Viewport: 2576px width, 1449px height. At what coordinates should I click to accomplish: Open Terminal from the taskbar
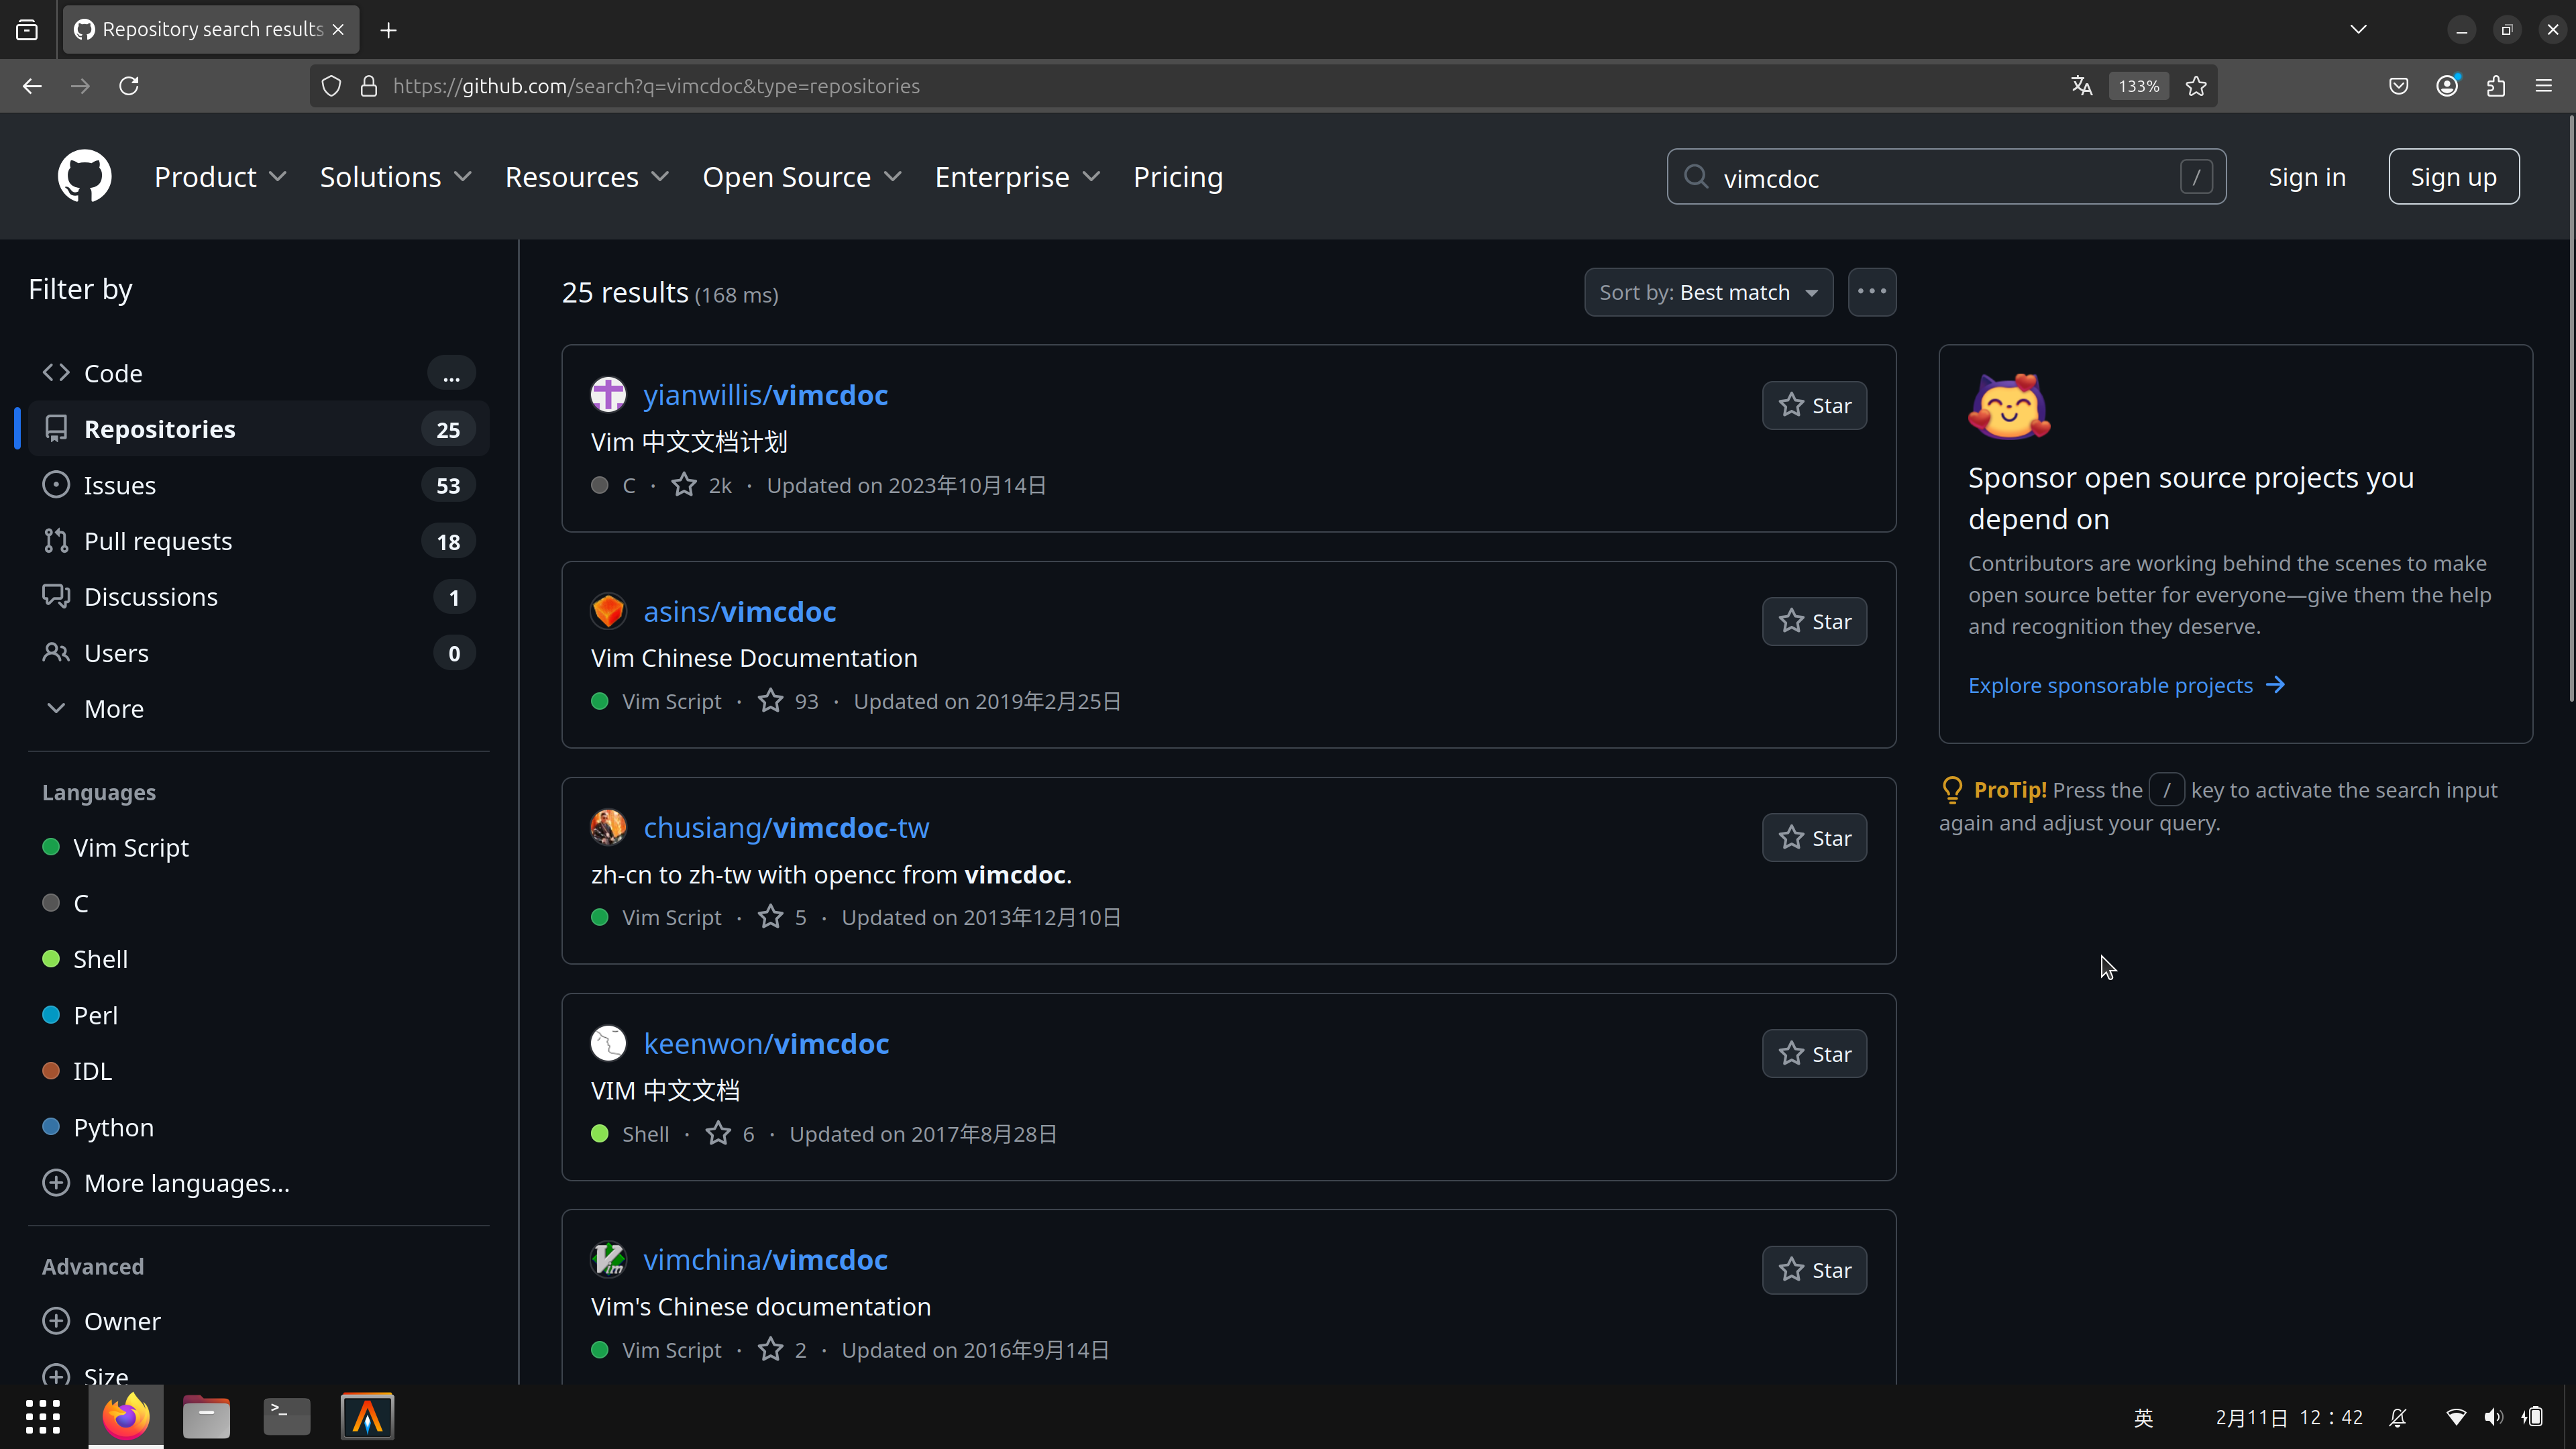point(286,1416)
